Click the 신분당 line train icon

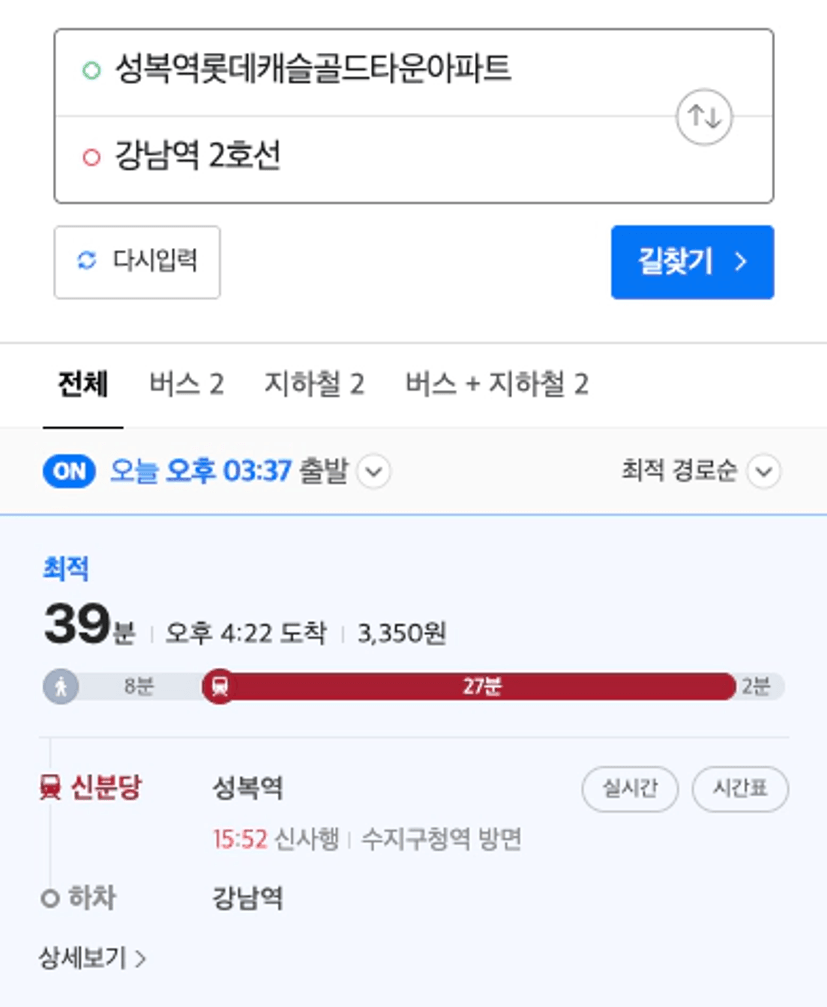click(x=50, y=787)
